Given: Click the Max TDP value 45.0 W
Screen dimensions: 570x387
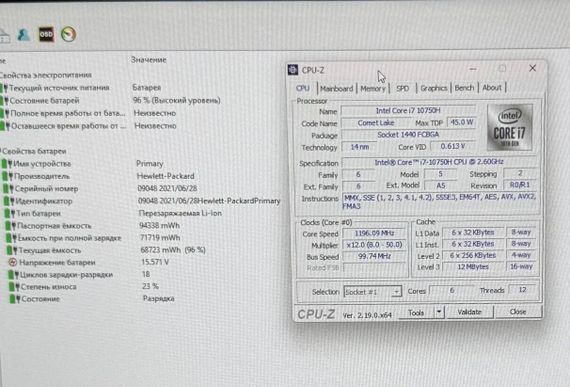Looking at the screenshot, I should point(462,122).
